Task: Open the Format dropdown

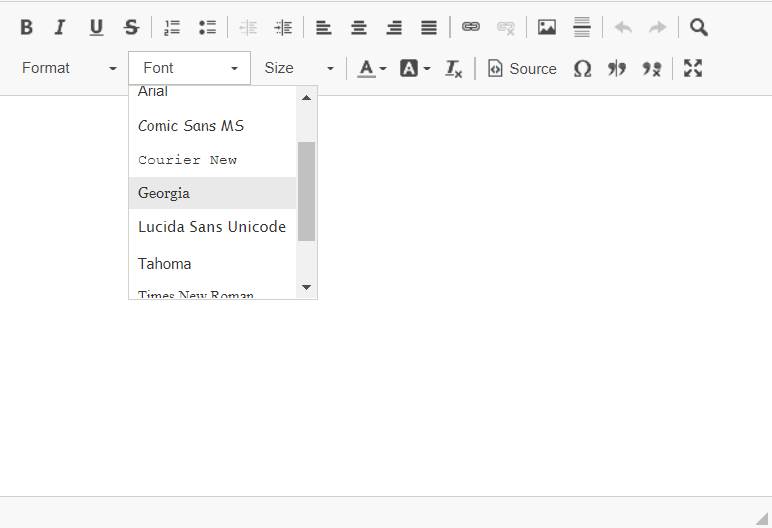Action: point(69,68)
